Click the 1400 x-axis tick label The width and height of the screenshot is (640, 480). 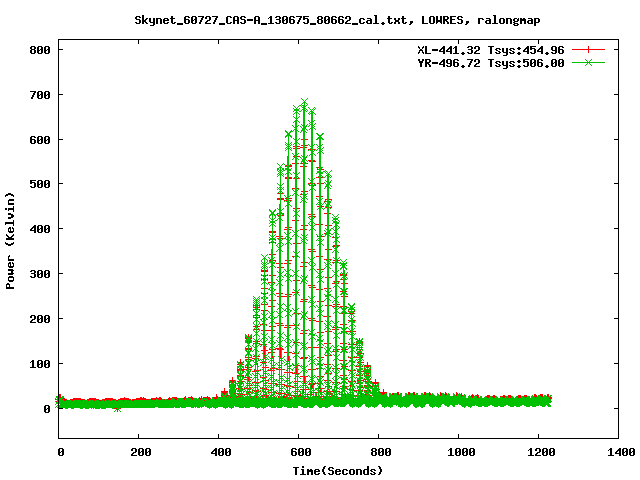(621, 452)
